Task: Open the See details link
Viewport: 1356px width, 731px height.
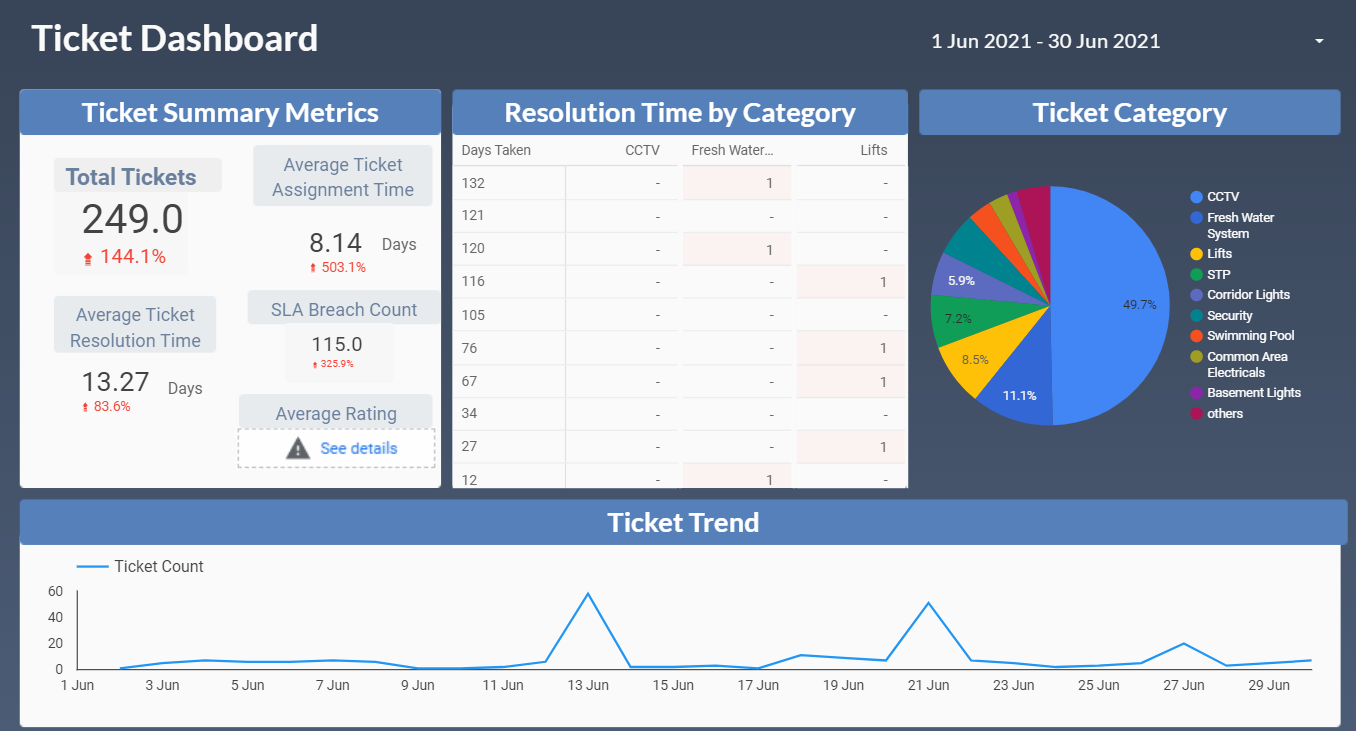Action: point(358,449)
